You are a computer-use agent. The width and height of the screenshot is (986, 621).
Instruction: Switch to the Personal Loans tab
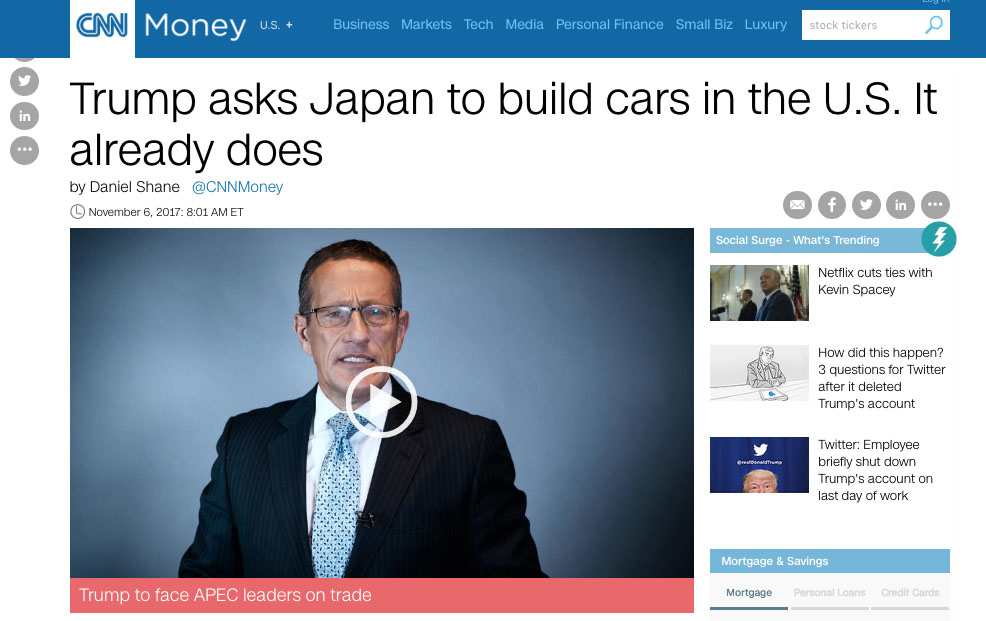[829, 593]
